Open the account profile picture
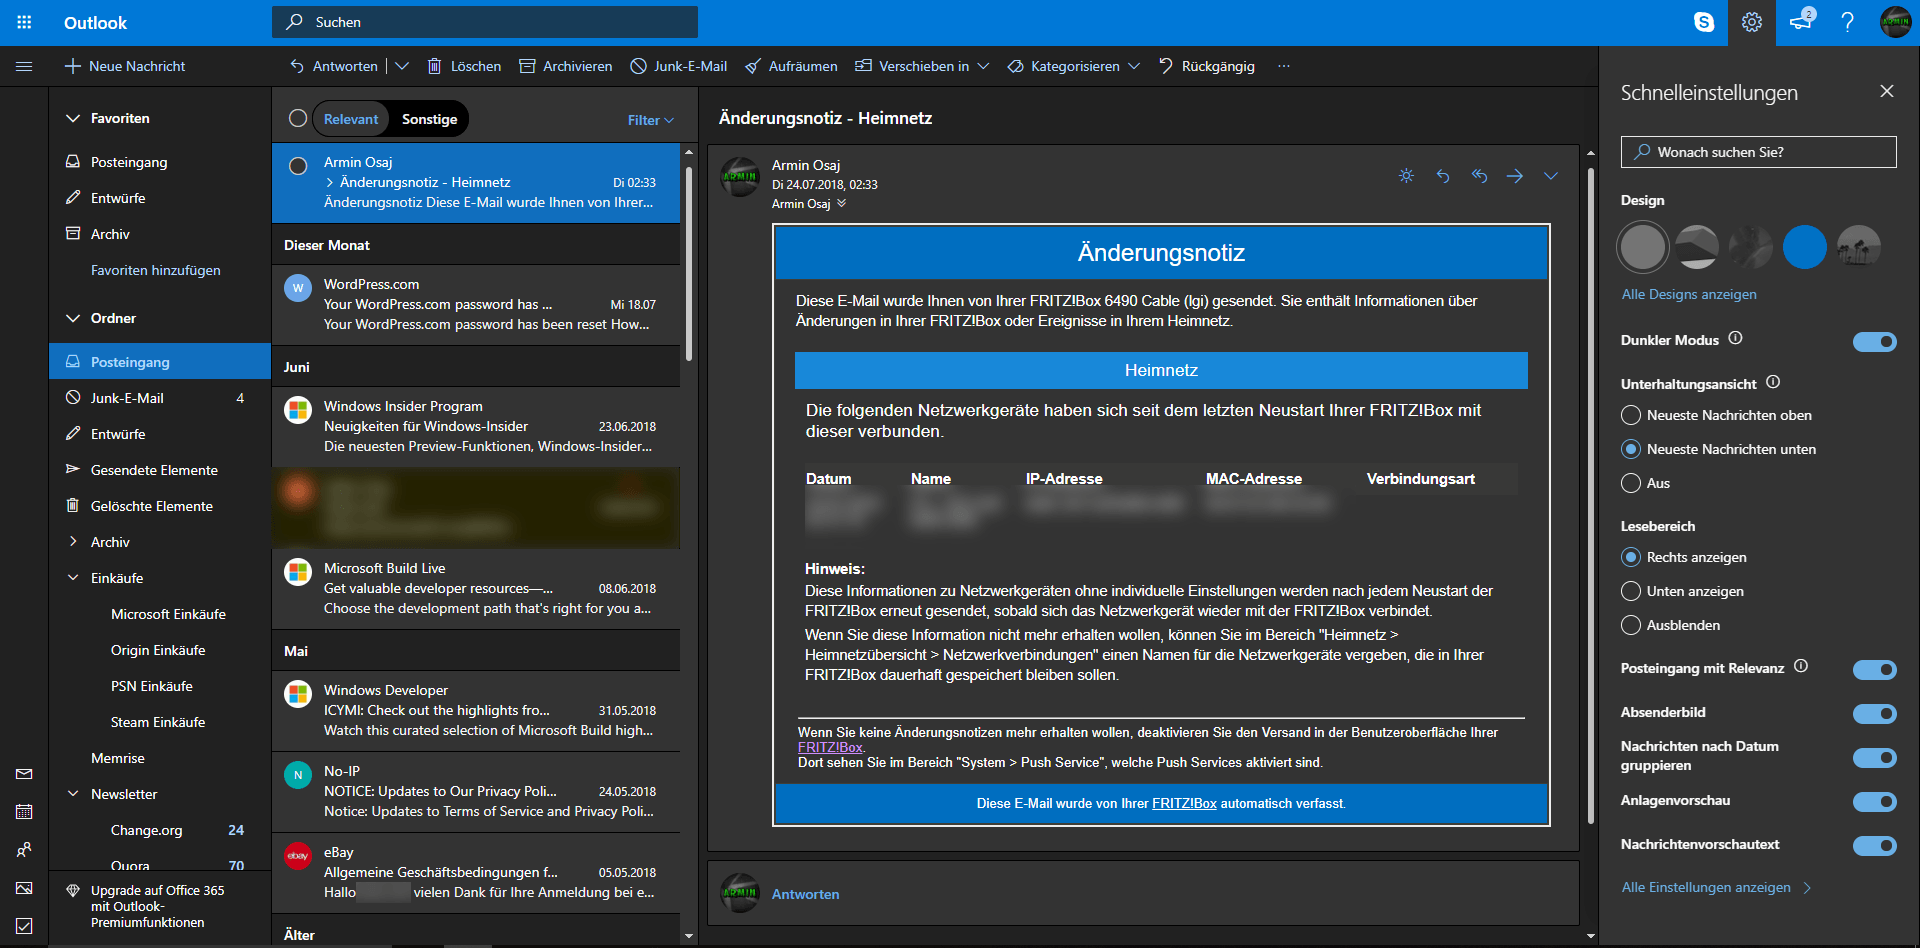Image resolution: width=1920 pixels, height=948 pixels. 1895,22
